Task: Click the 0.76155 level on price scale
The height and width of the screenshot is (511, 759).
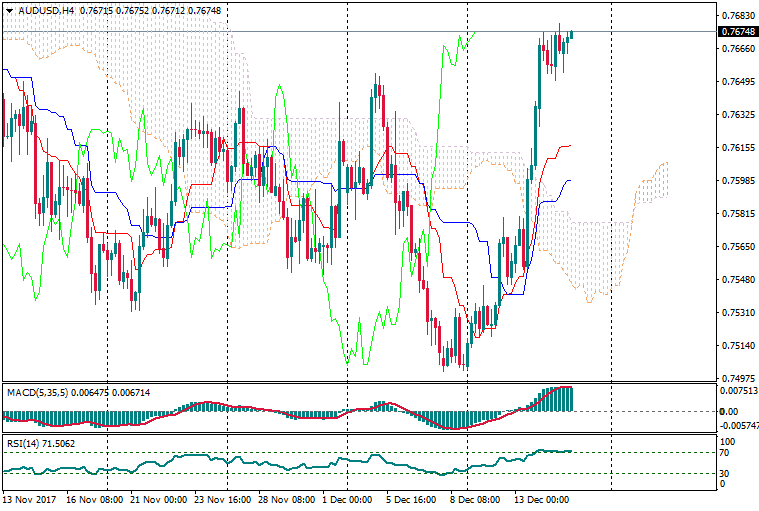Action: tap(736, 148)
